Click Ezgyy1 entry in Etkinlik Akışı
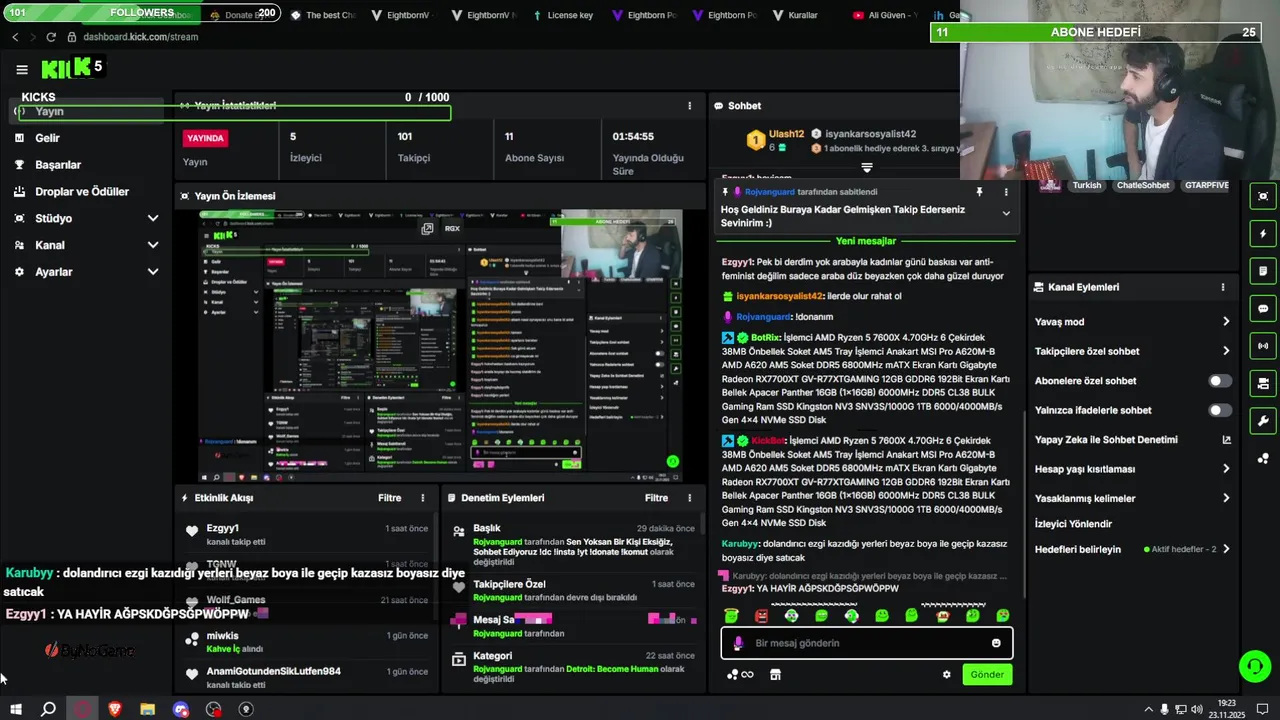 click(x=309, y=534)
